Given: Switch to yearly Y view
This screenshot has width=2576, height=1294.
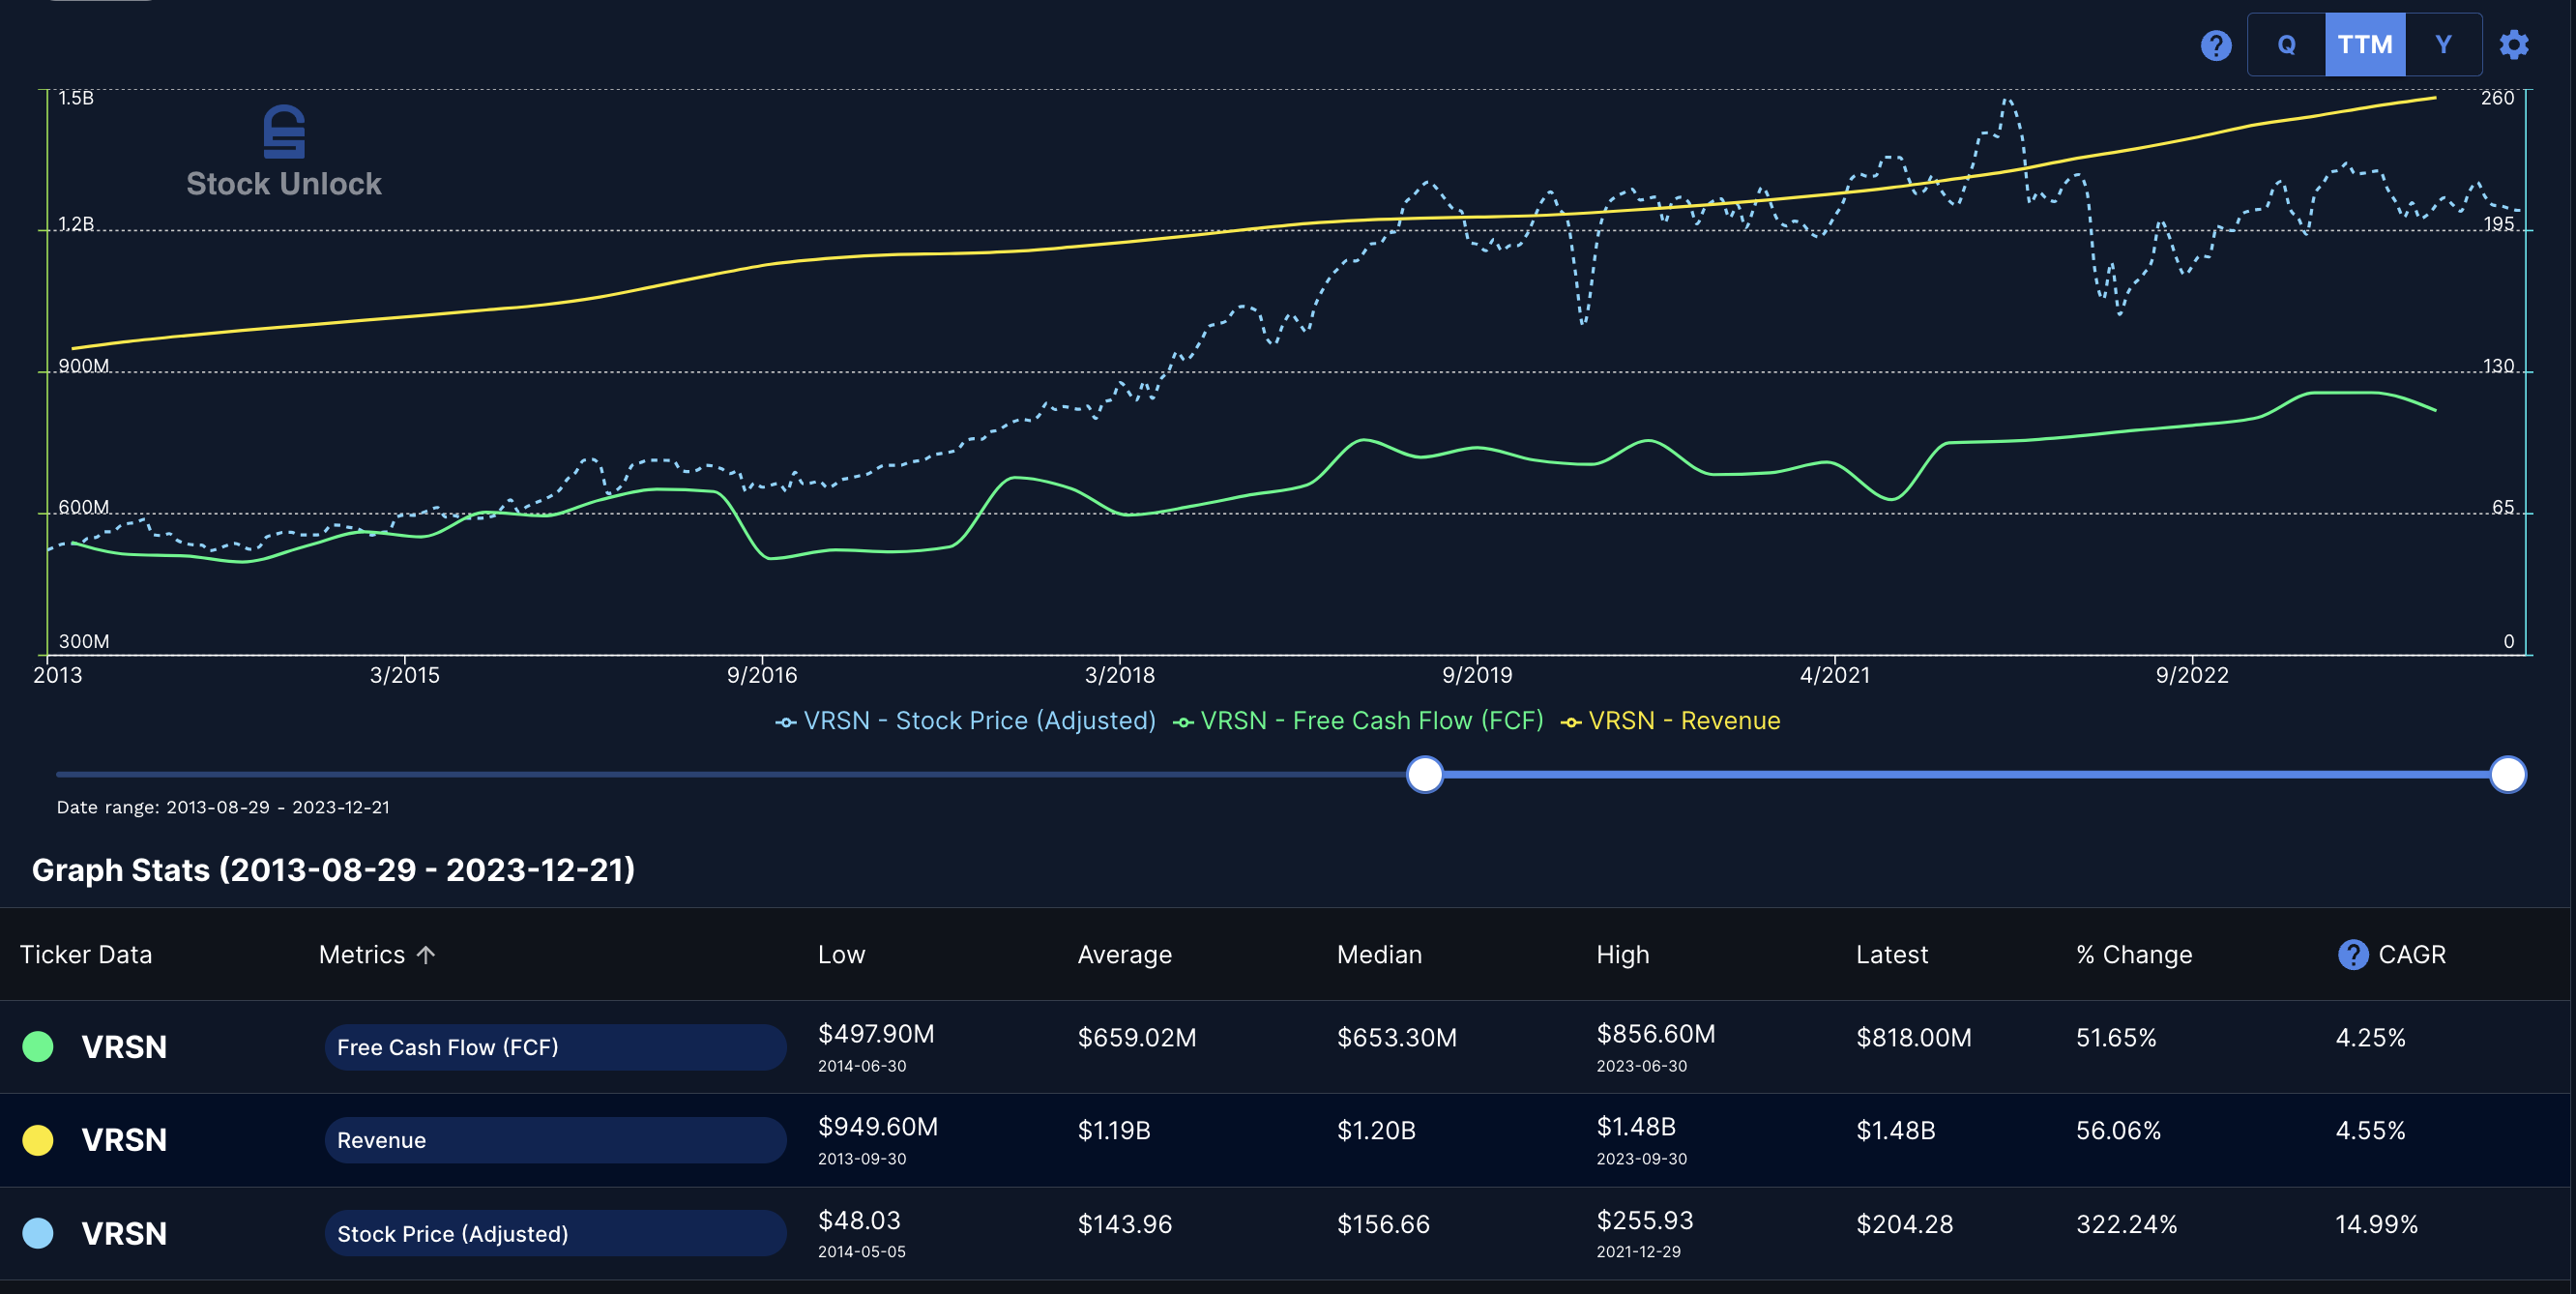Looking at the screenshot, I should pos(2443,45).
